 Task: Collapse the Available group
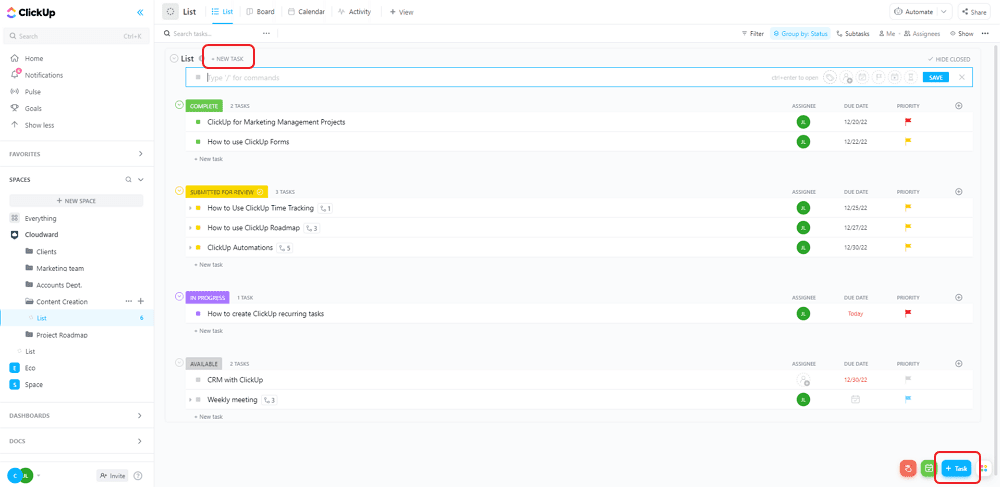pyautogui.click(x=179, y=363)
